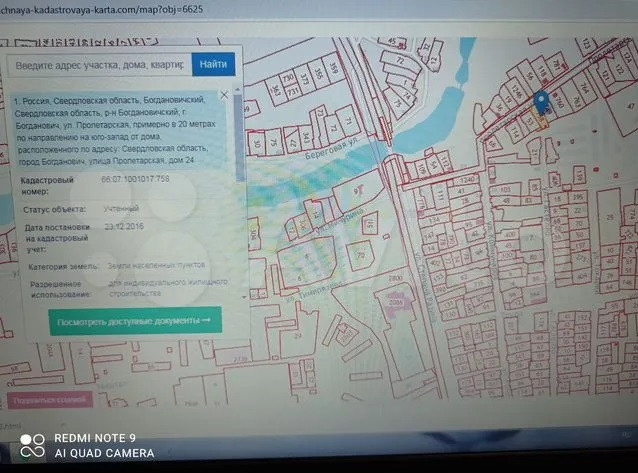Click the info panel scrollbar up arrow

[238, 90]
